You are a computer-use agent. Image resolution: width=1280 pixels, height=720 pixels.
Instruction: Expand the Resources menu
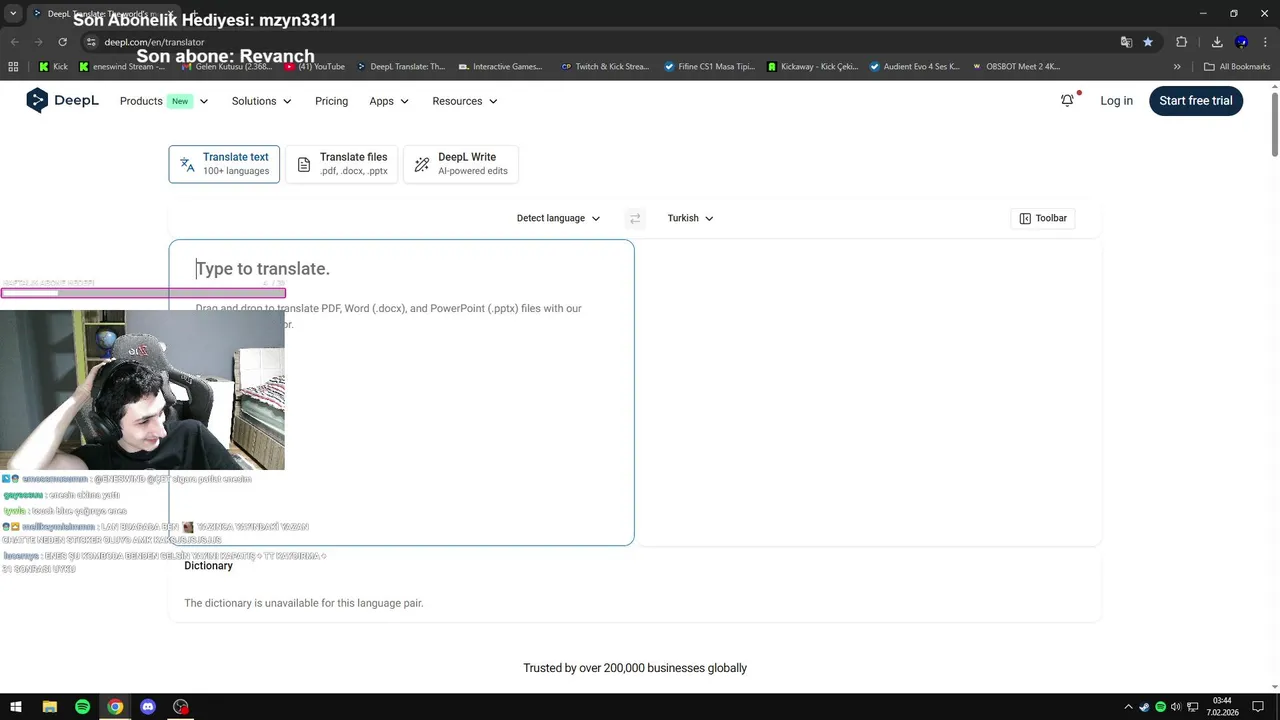[465, 101]
